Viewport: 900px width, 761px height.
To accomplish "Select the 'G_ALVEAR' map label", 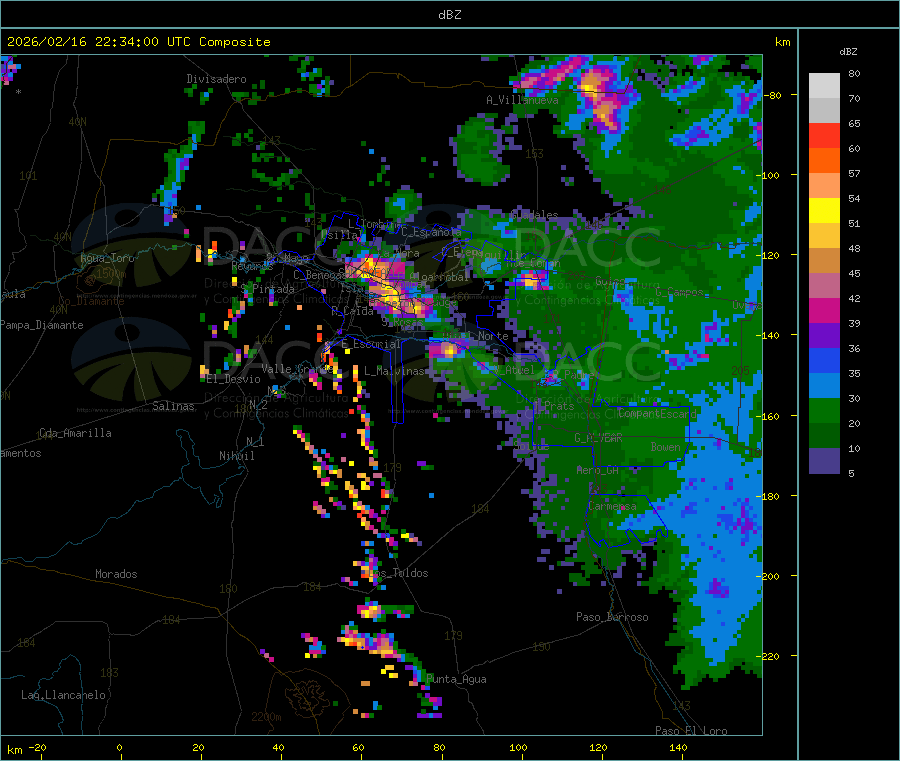I will 598,438.
